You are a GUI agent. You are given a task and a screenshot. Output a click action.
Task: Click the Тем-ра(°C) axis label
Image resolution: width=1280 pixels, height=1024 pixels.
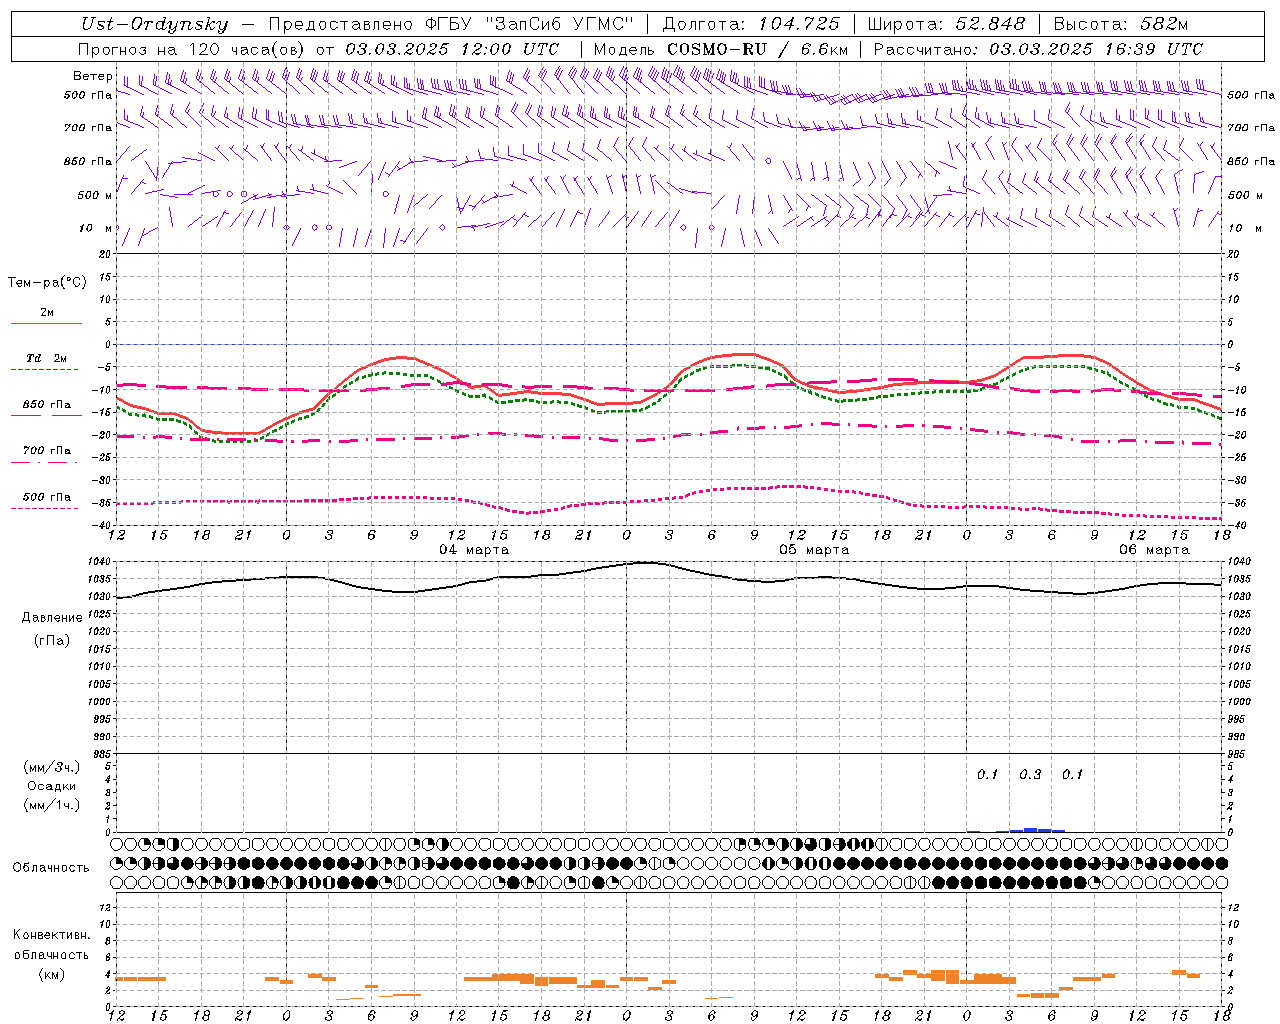[x=47, y=283]
